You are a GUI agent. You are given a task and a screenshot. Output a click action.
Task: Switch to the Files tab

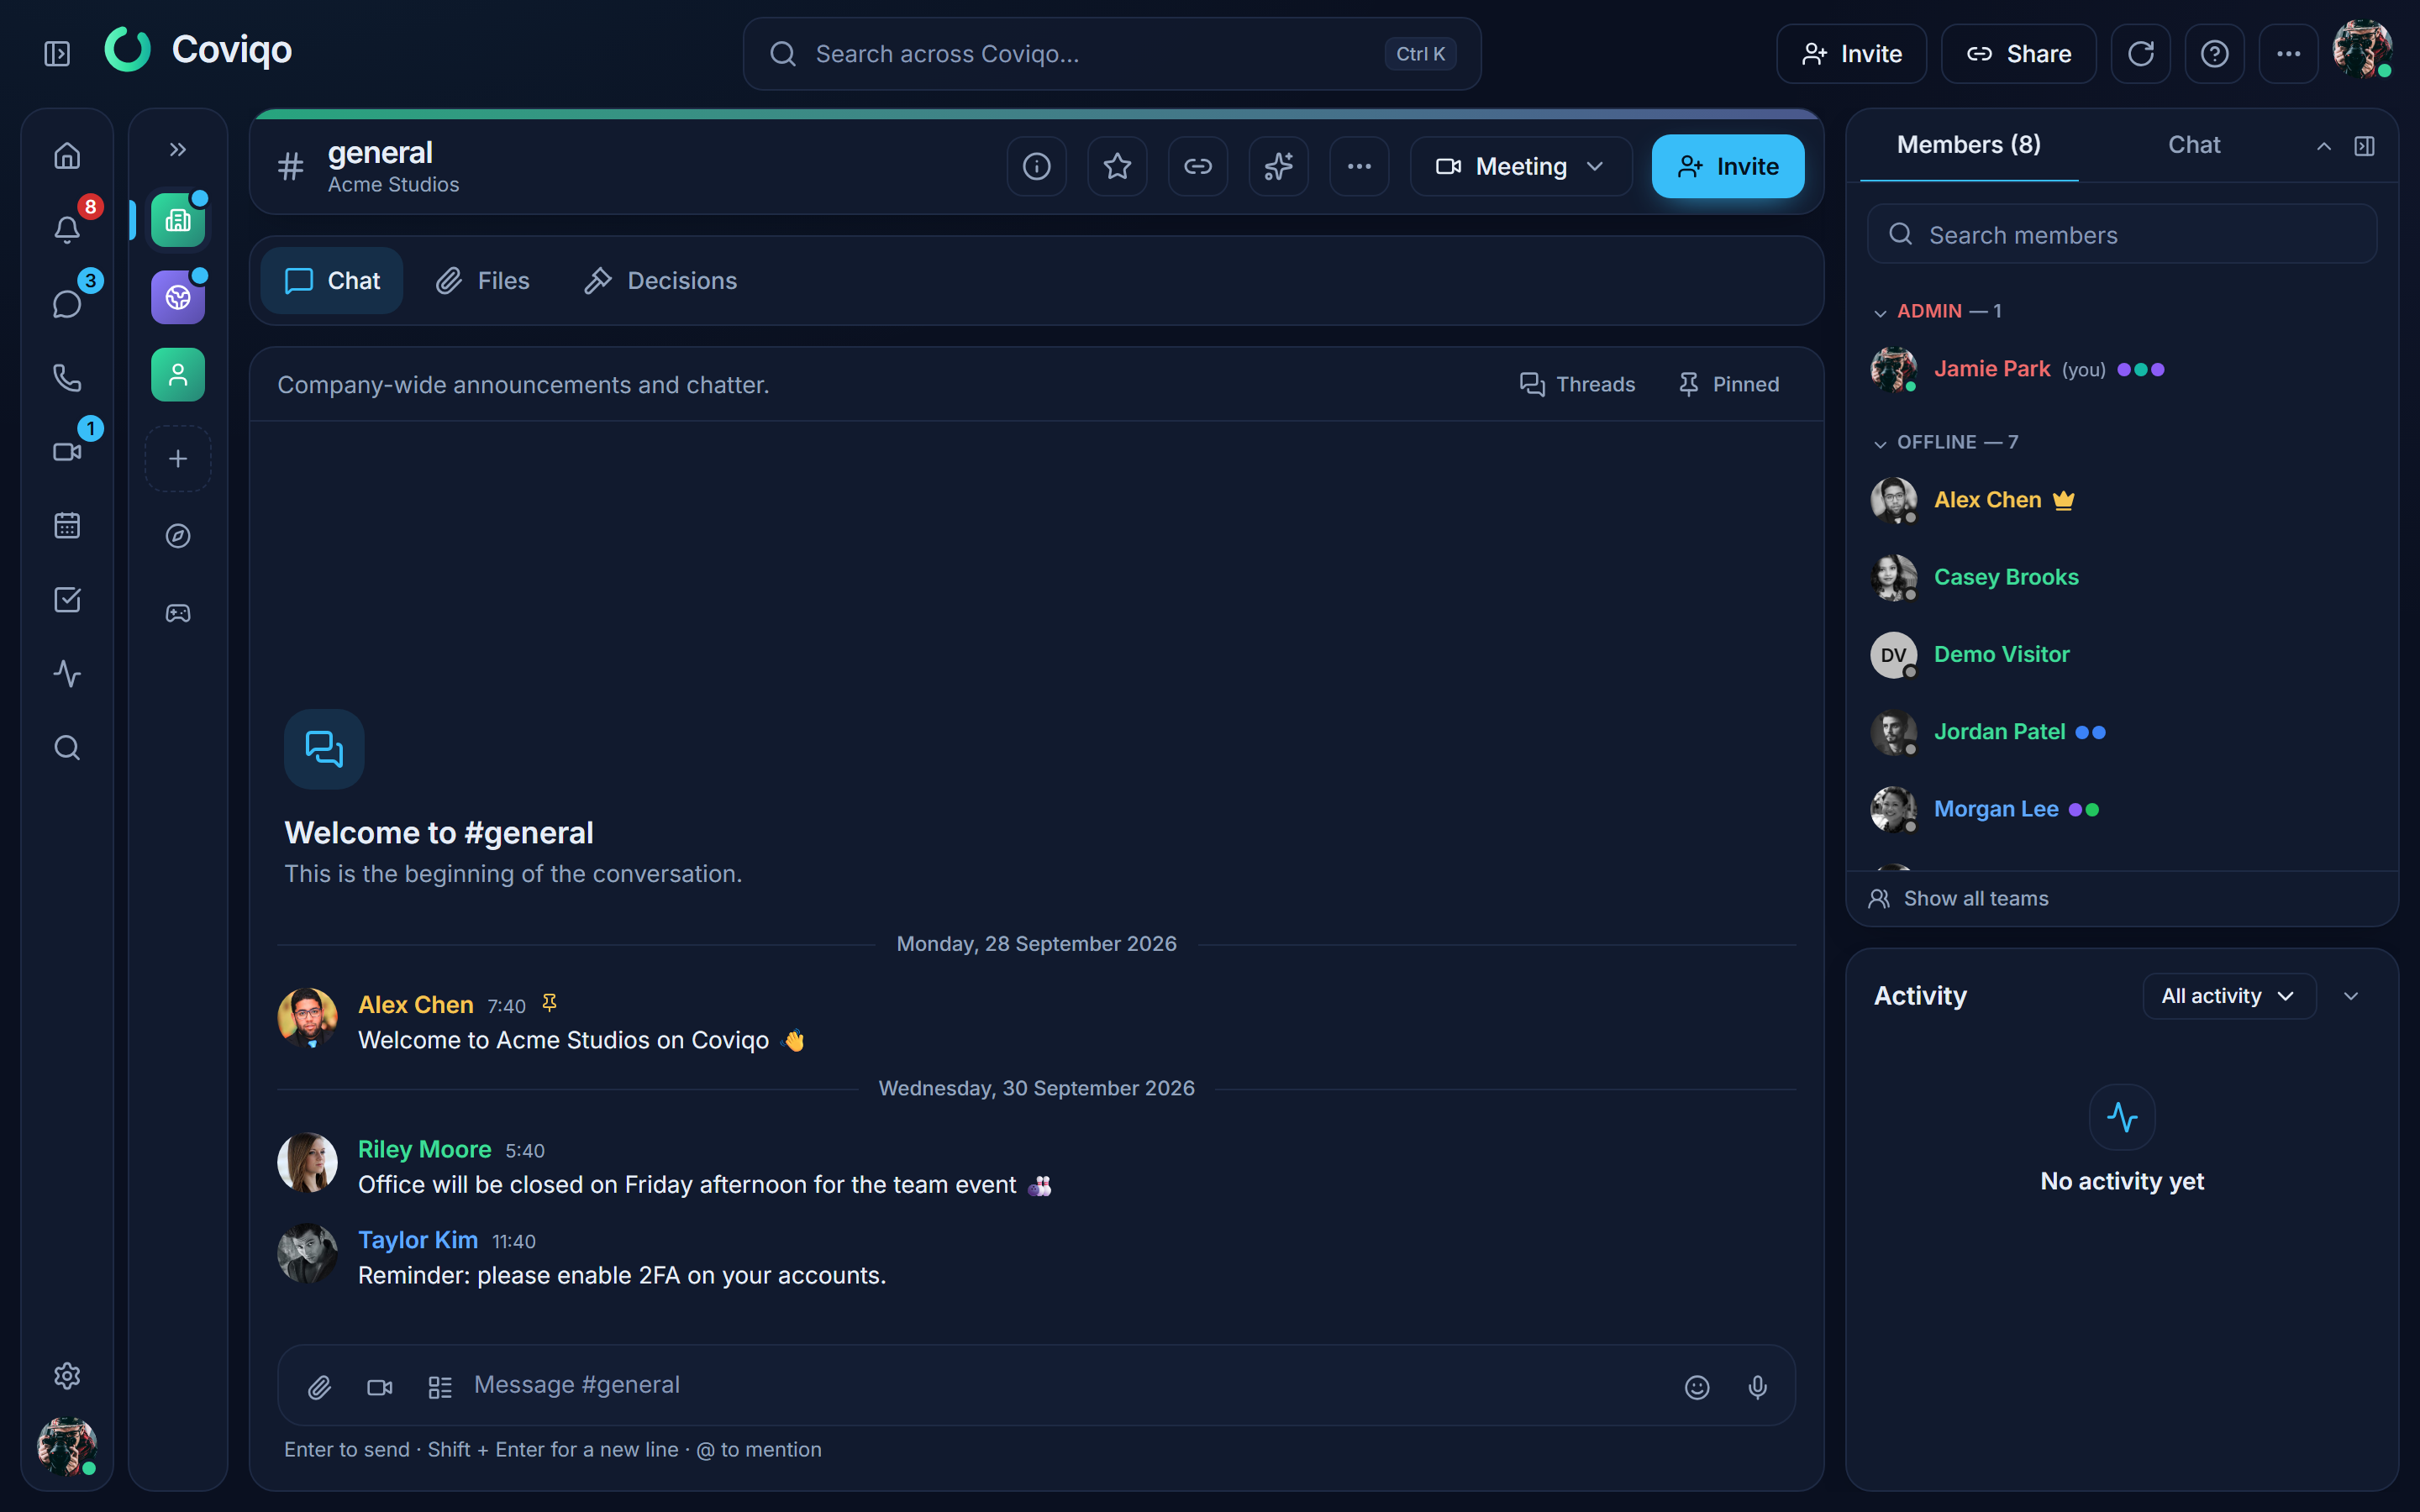tap(483, 281)
